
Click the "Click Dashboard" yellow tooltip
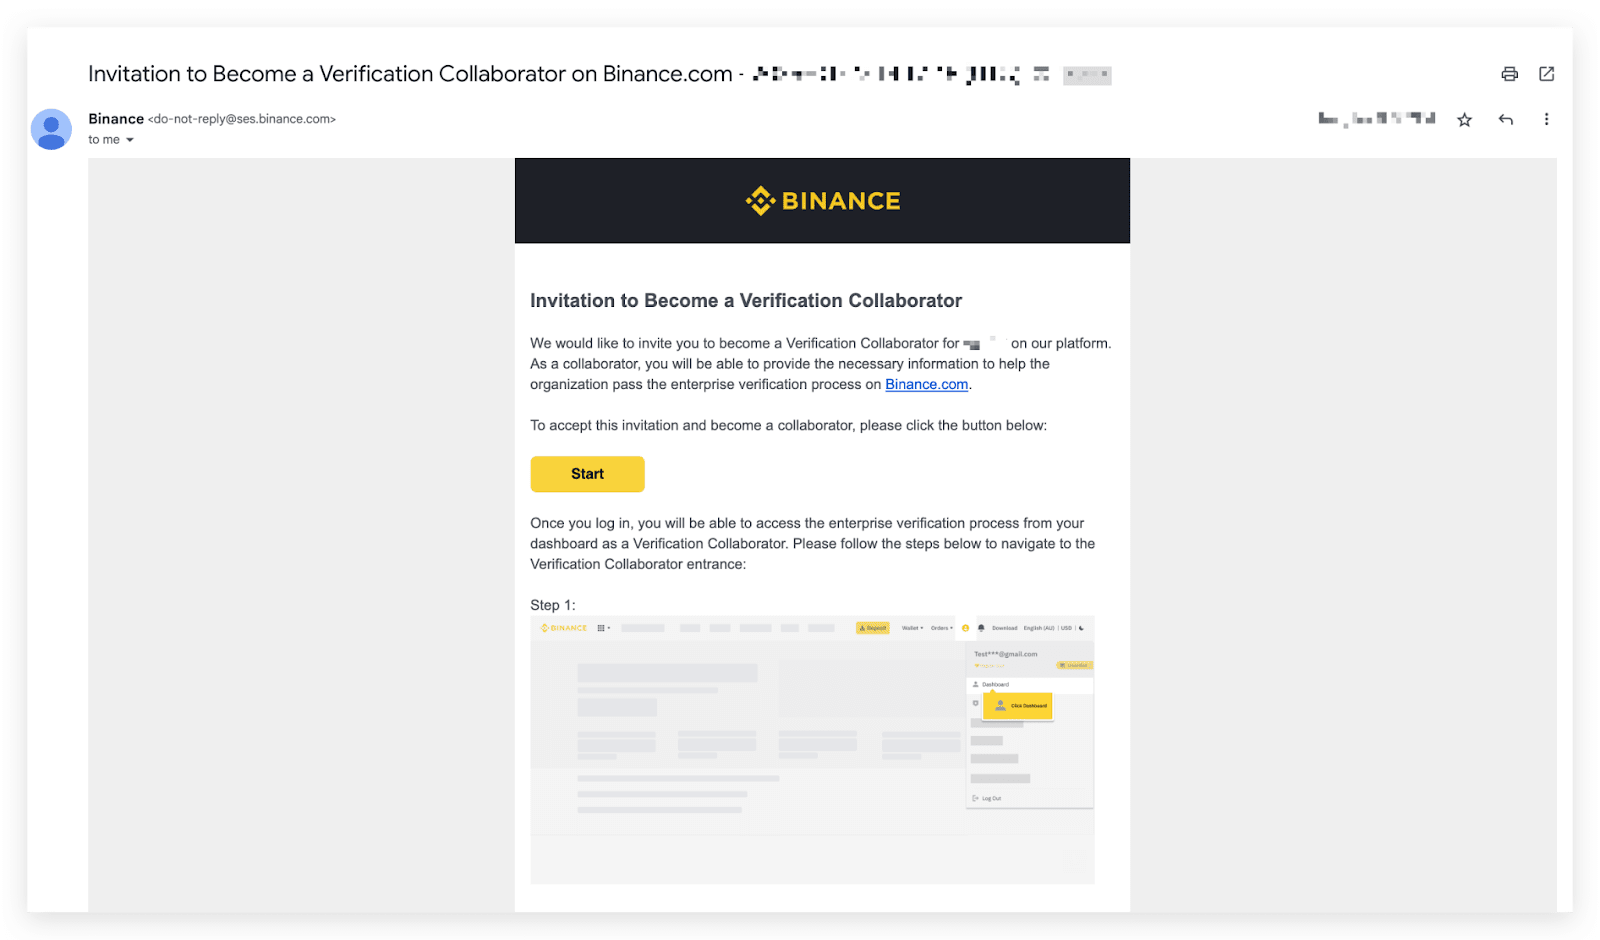coord(1018,706)
